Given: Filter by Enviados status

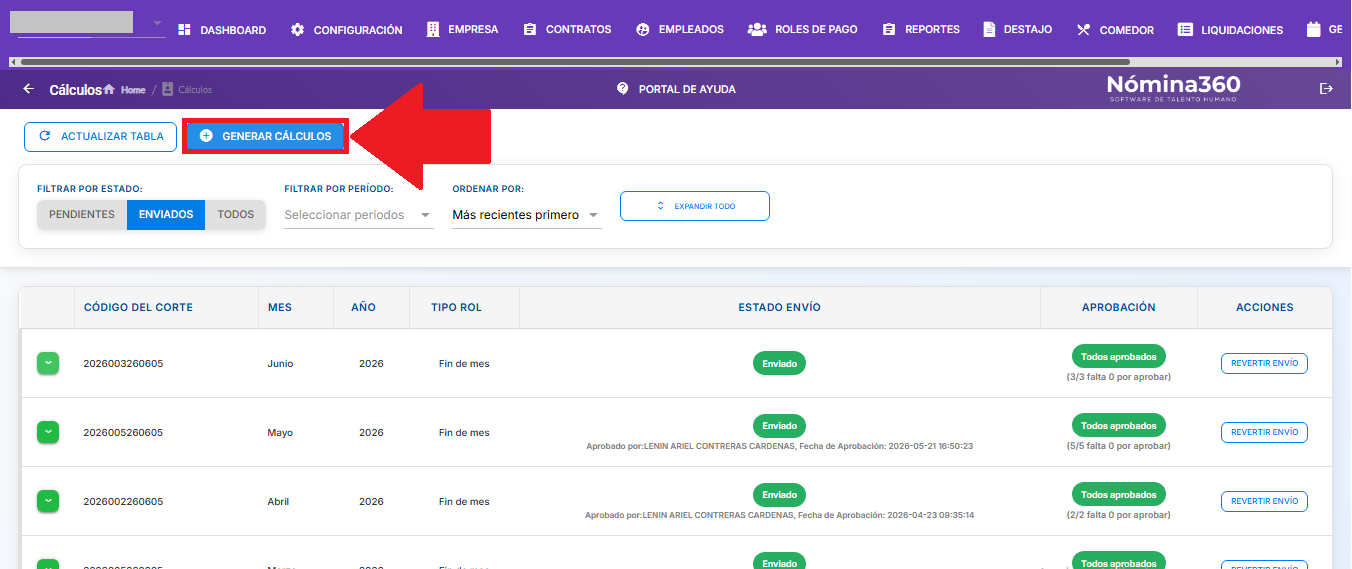Looking at the screenshot, I should point(166,214).
